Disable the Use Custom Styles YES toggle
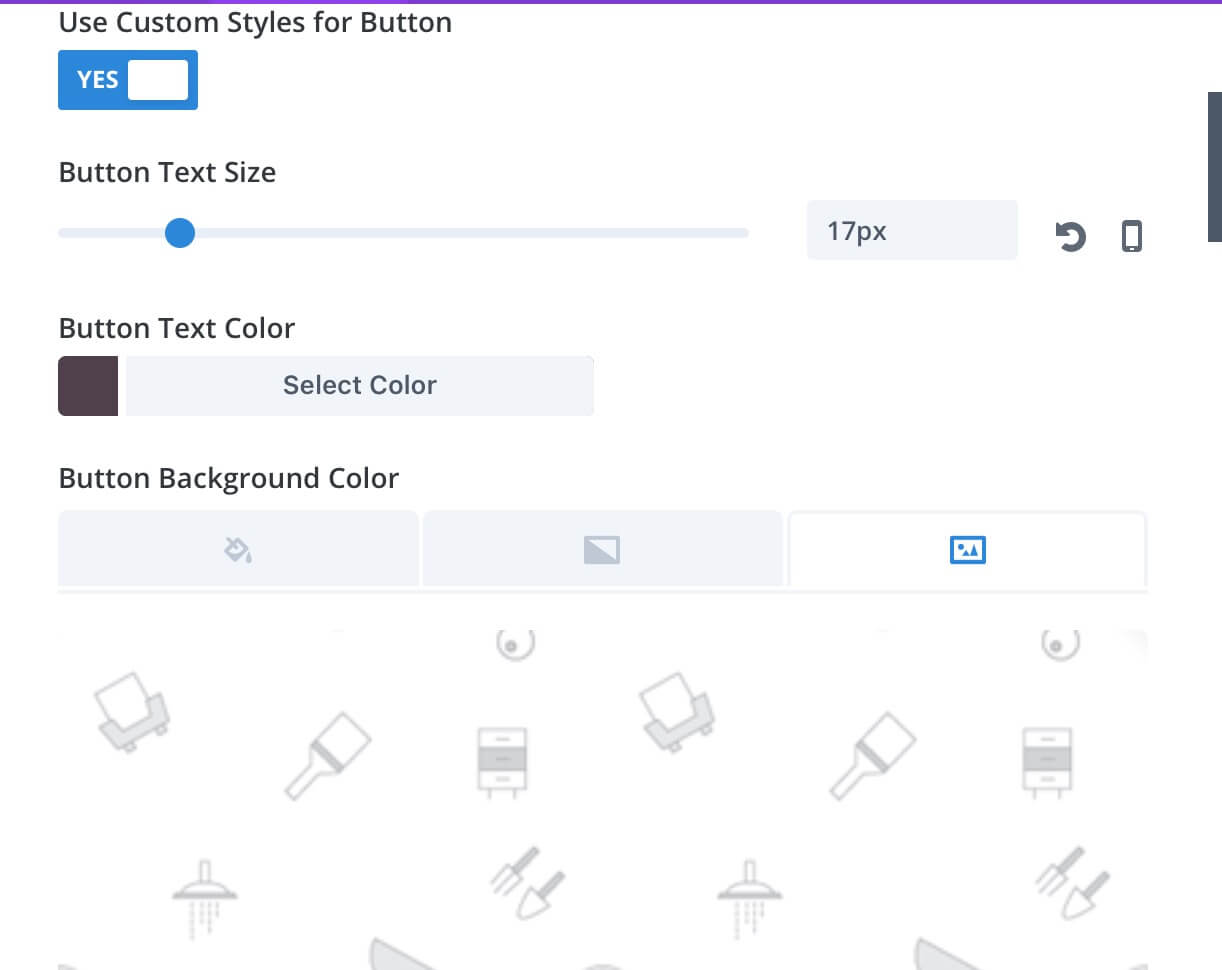Screen dimensions: 1222x970 point(128,80)
